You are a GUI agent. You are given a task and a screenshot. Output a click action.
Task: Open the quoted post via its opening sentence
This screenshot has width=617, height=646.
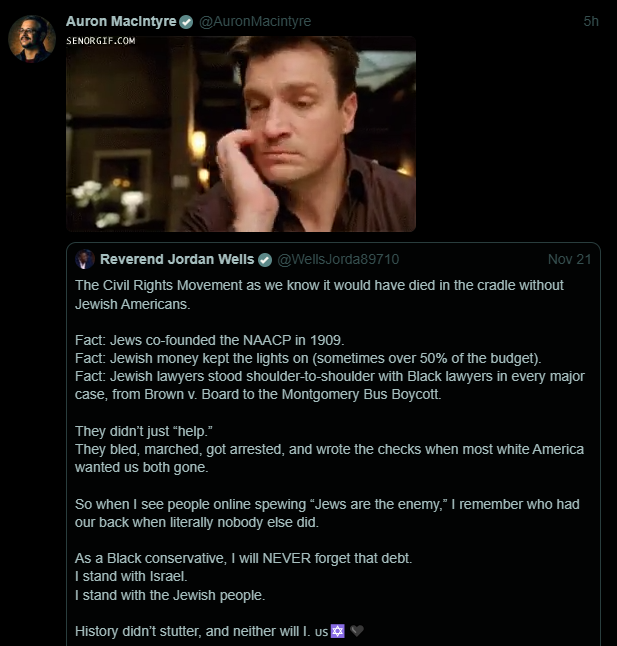click(319, 285)
